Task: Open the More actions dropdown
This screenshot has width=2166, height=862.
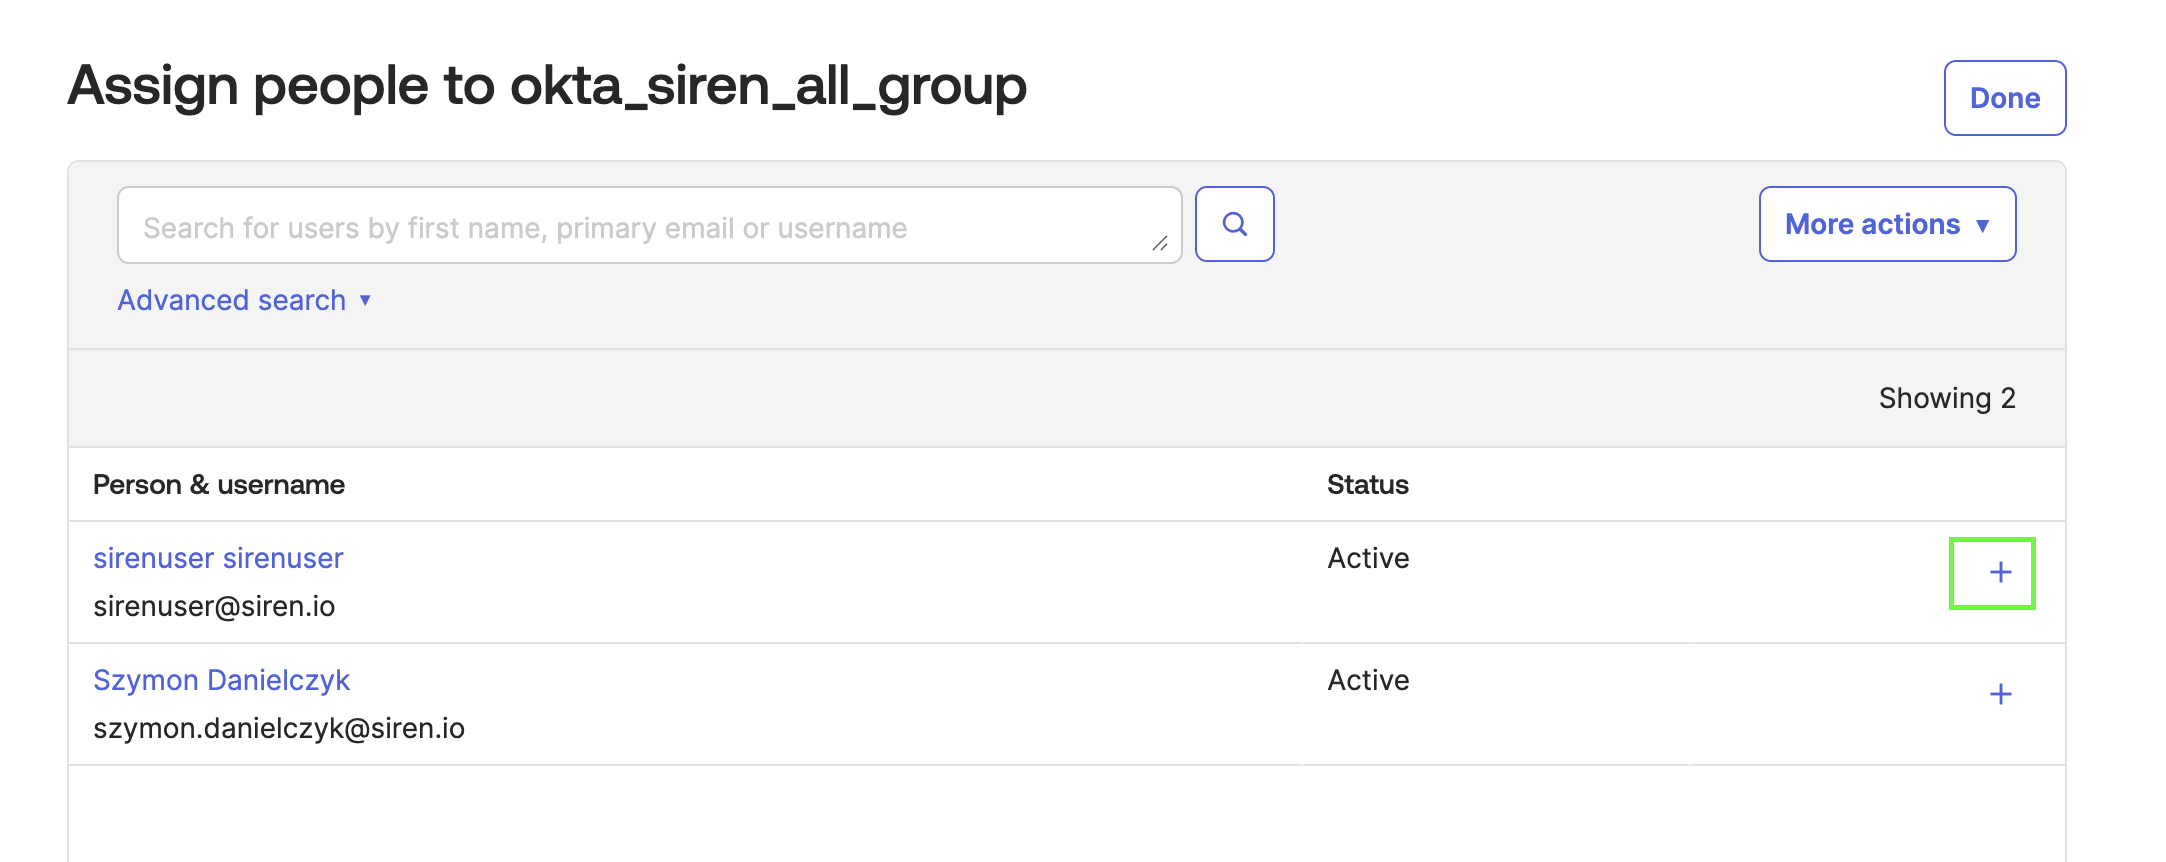Action: coord(1886,224)
